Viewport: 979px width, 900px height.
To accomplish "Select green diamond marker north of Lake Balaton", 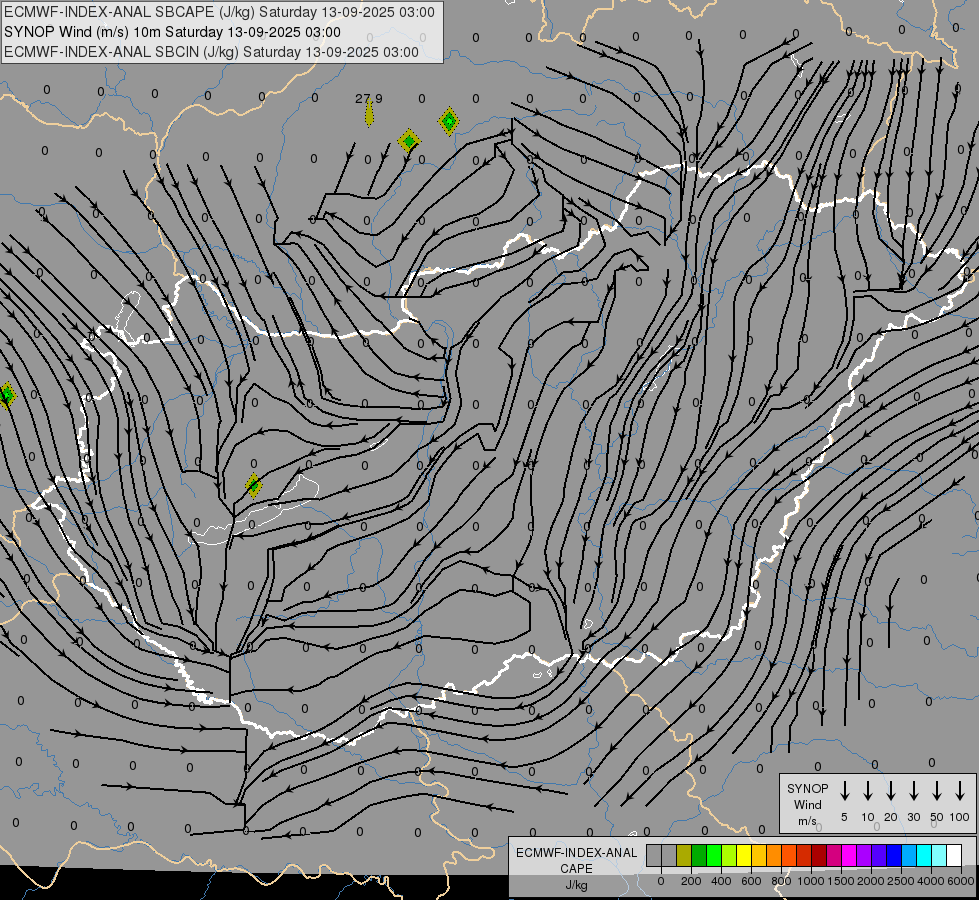I will (x=253, y=485).
